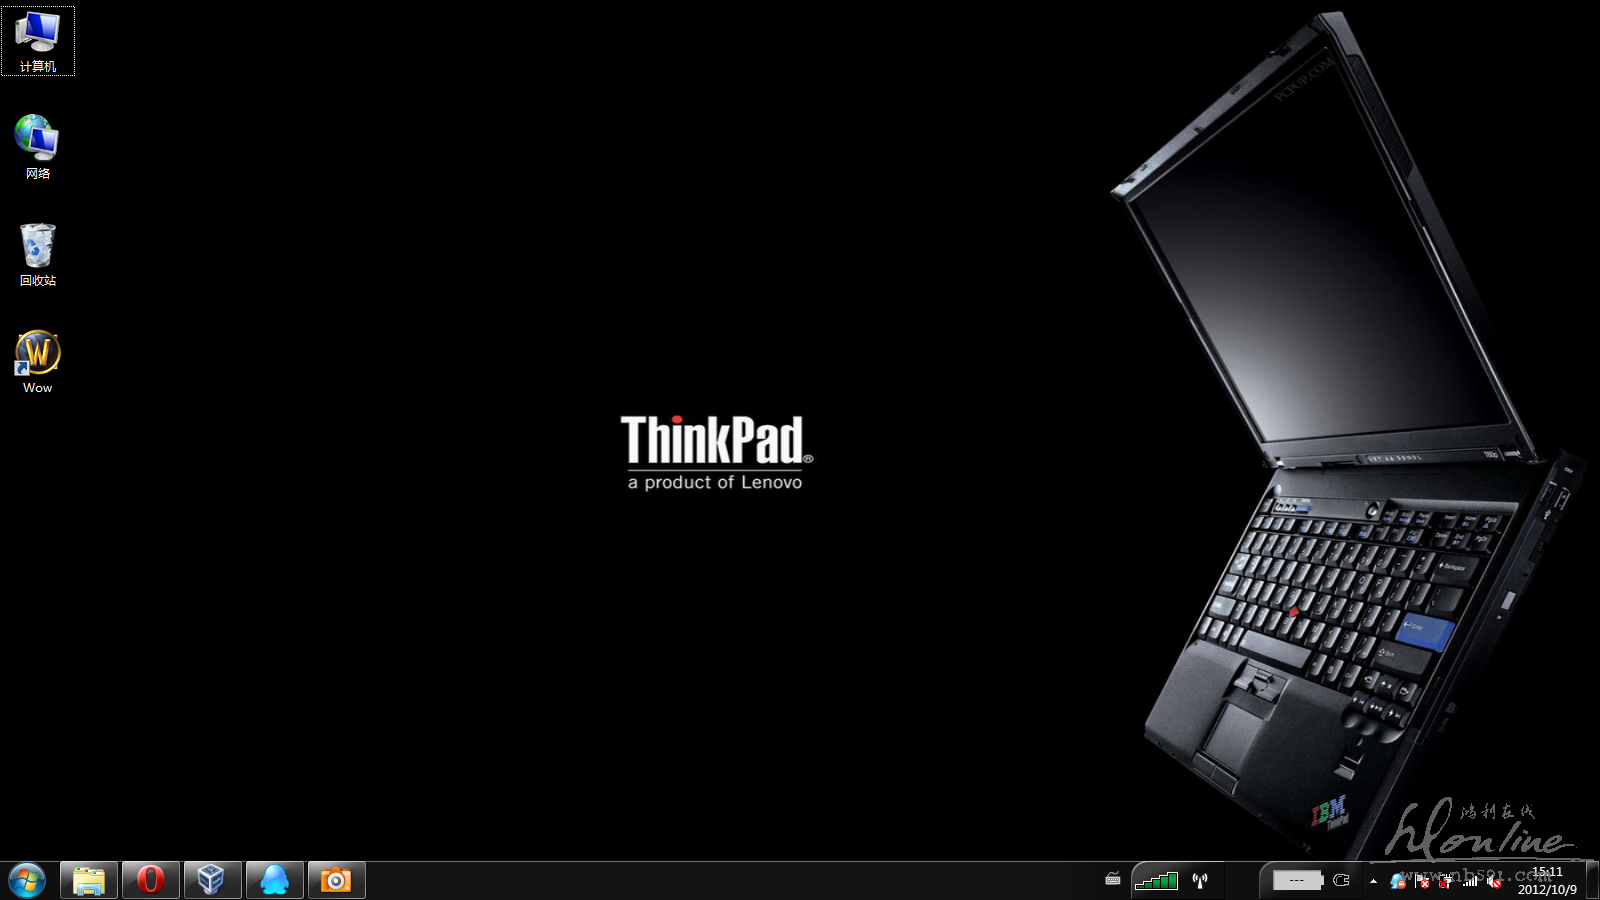Screen dimensions: 1600x900
Task: Click the keyboard icon in the taskbar
Action: point(1113,880)
